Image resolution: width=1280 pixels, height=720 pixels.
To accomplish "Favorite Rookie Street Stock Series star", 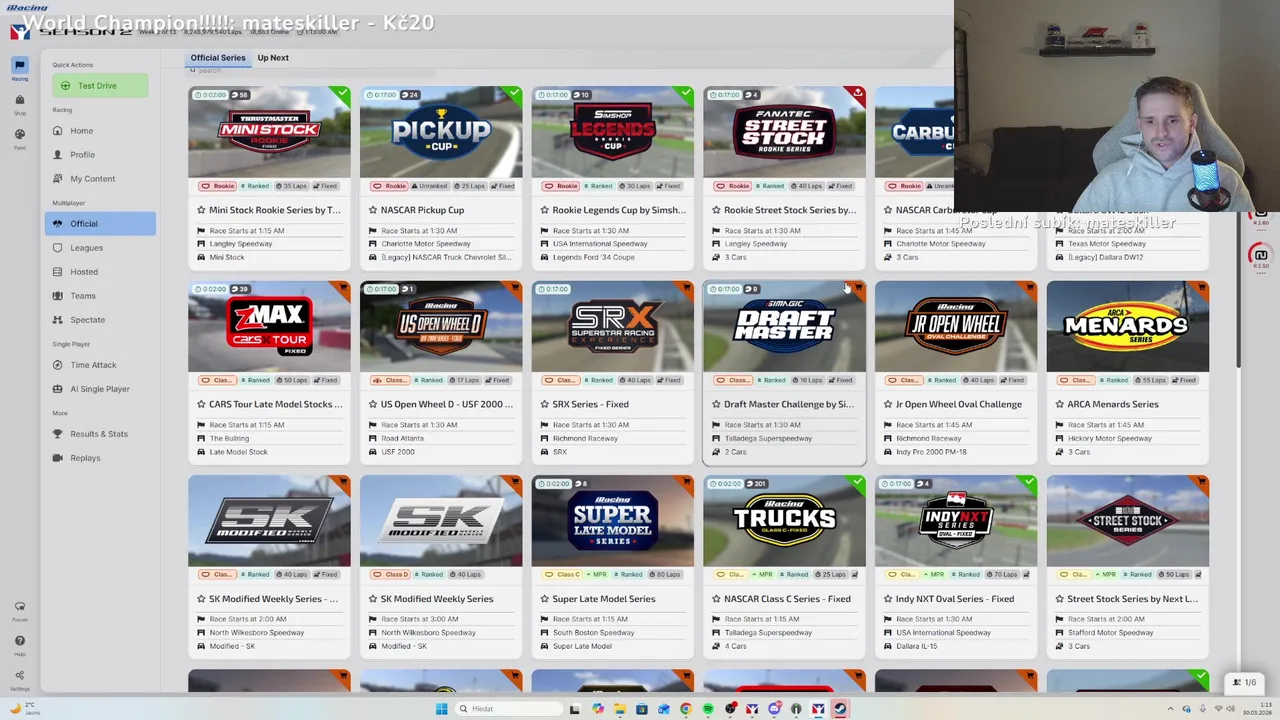I will 716,210.
